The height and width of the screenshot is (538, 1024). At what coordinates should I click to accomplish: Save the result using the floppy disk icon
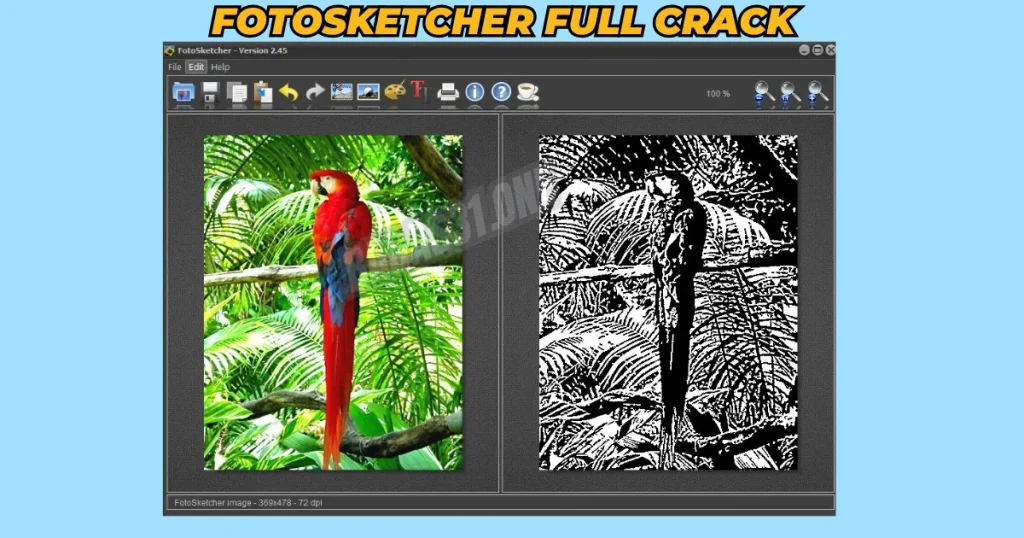(x=210, y=93)
